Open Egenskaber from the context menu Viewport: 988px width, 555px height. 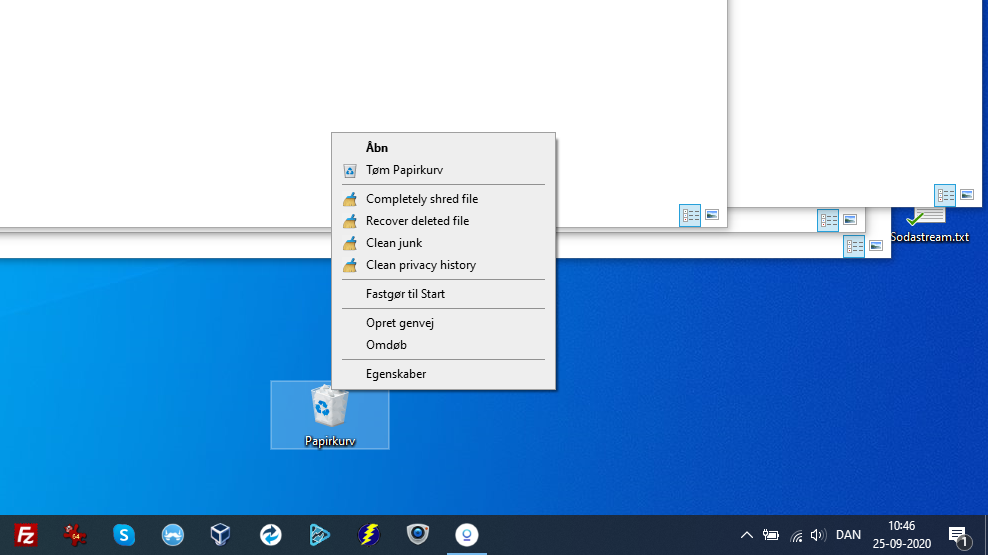(x=396, y=374)
